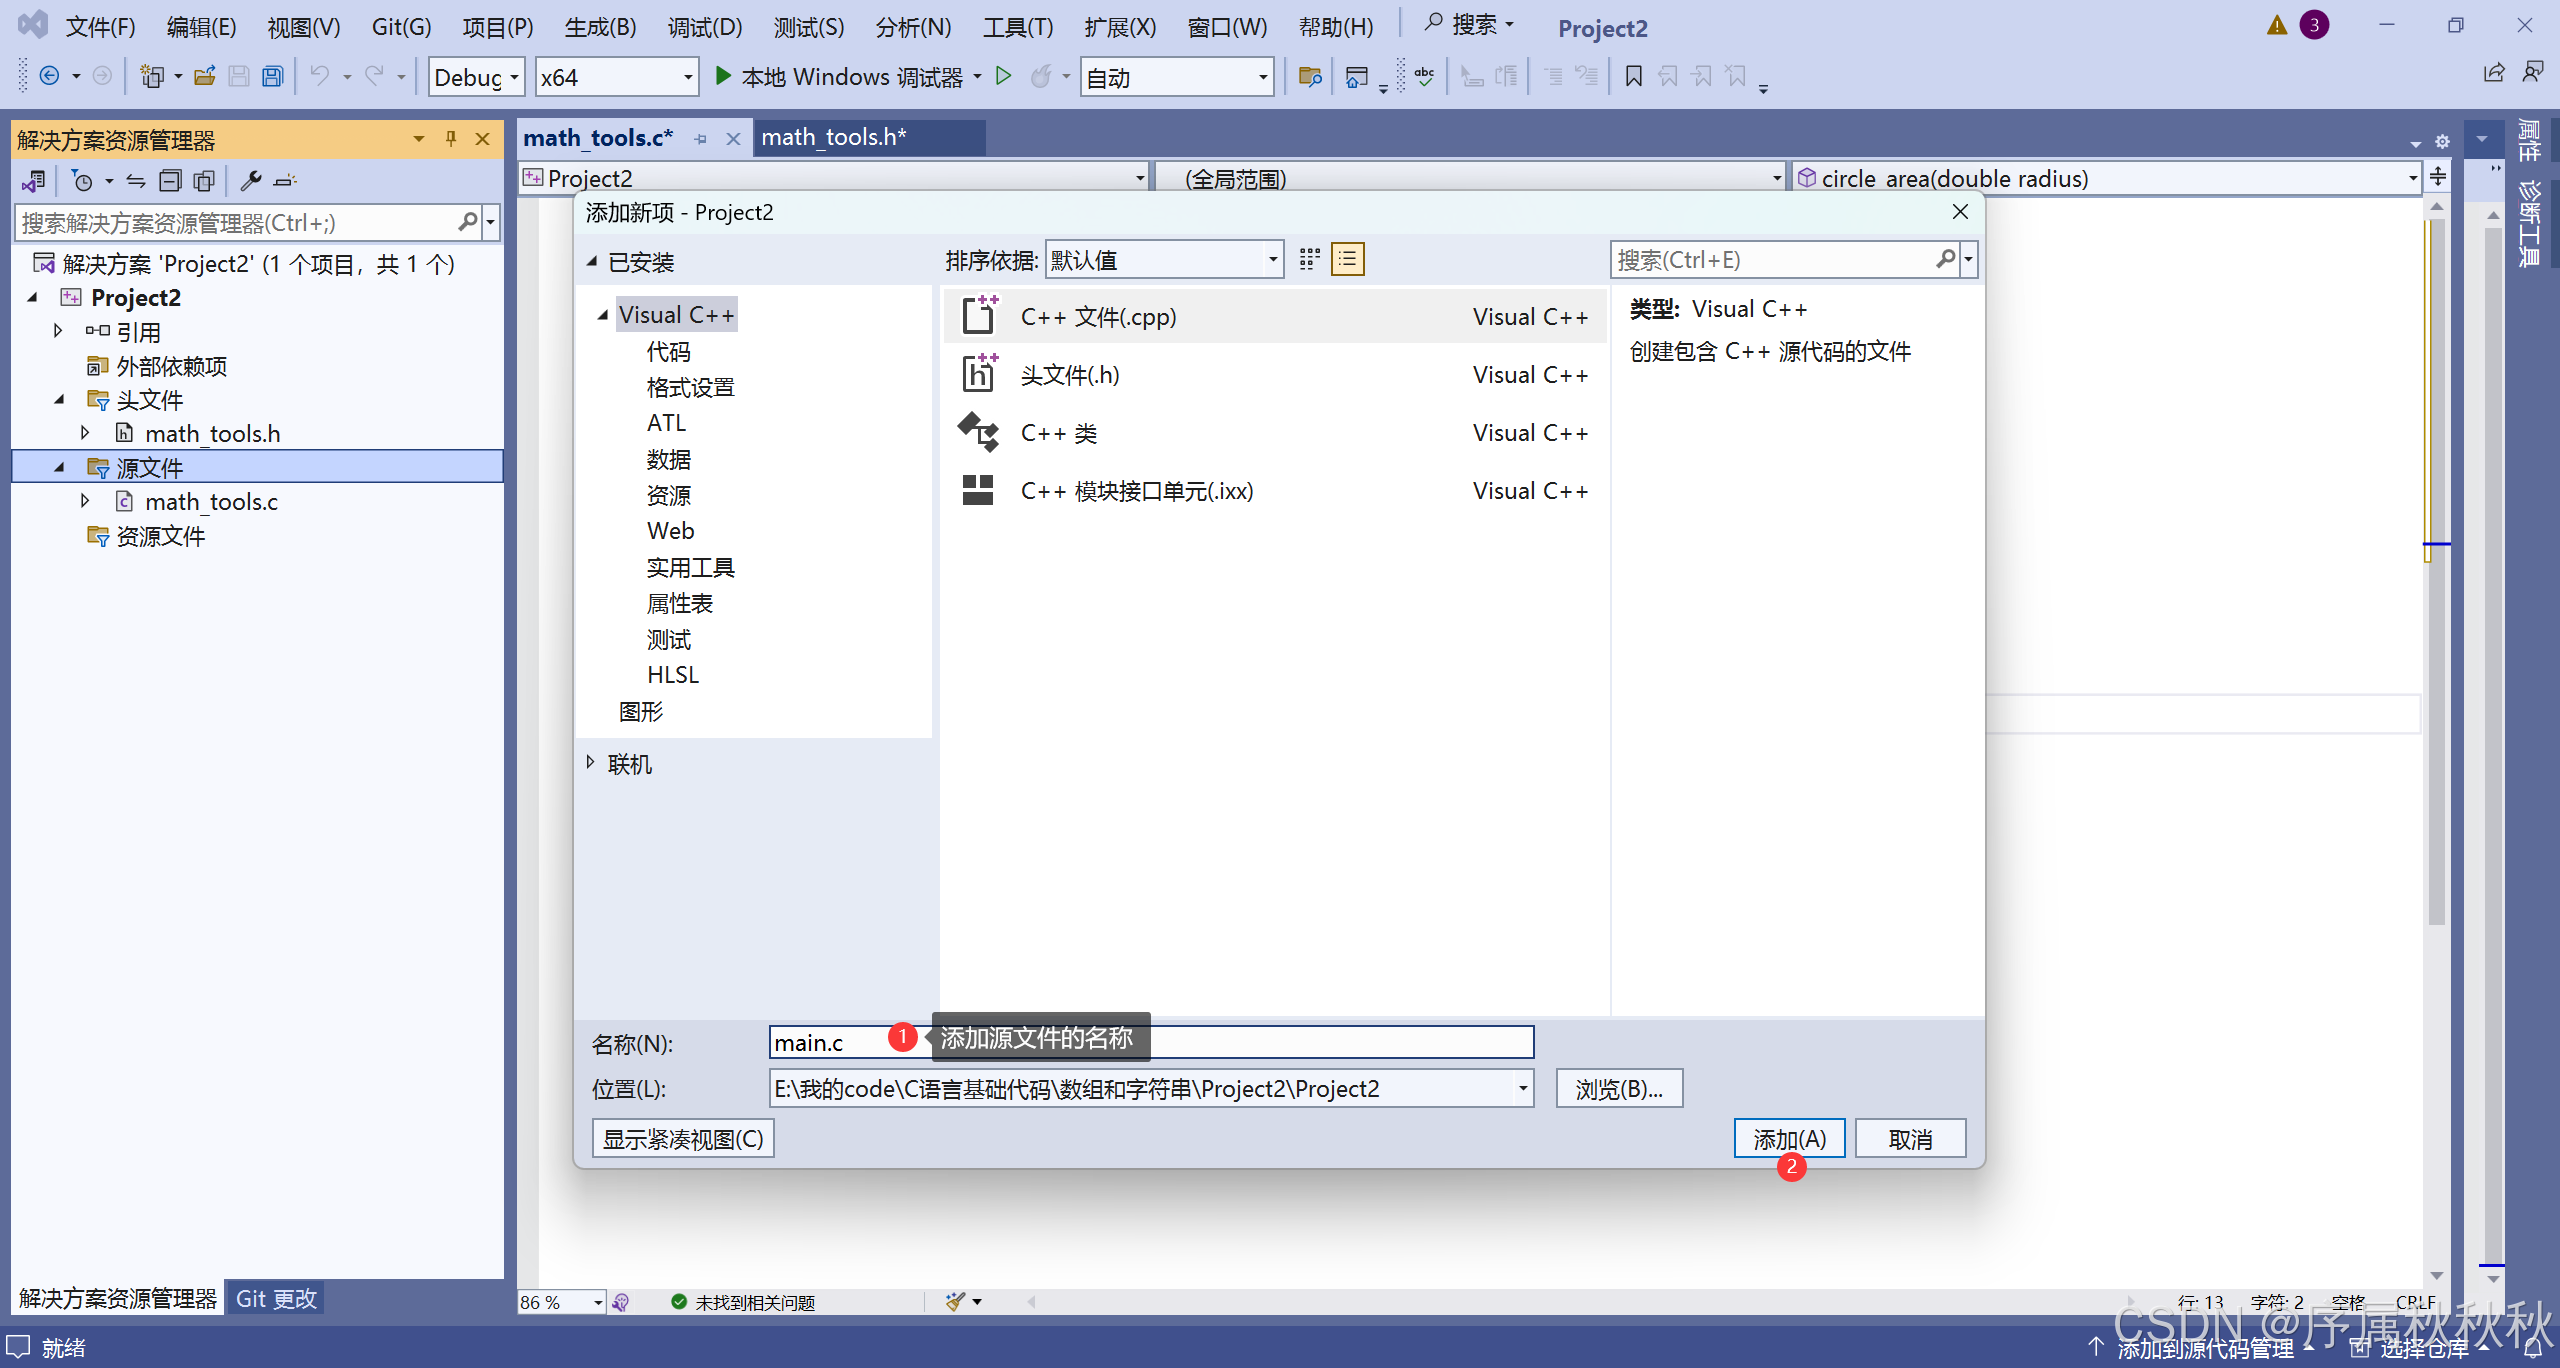Image resolution: width=2560 pixels, height=1368 pixels.
Task: Expand the 联机 tree node
Action: (x=590, y=763)
